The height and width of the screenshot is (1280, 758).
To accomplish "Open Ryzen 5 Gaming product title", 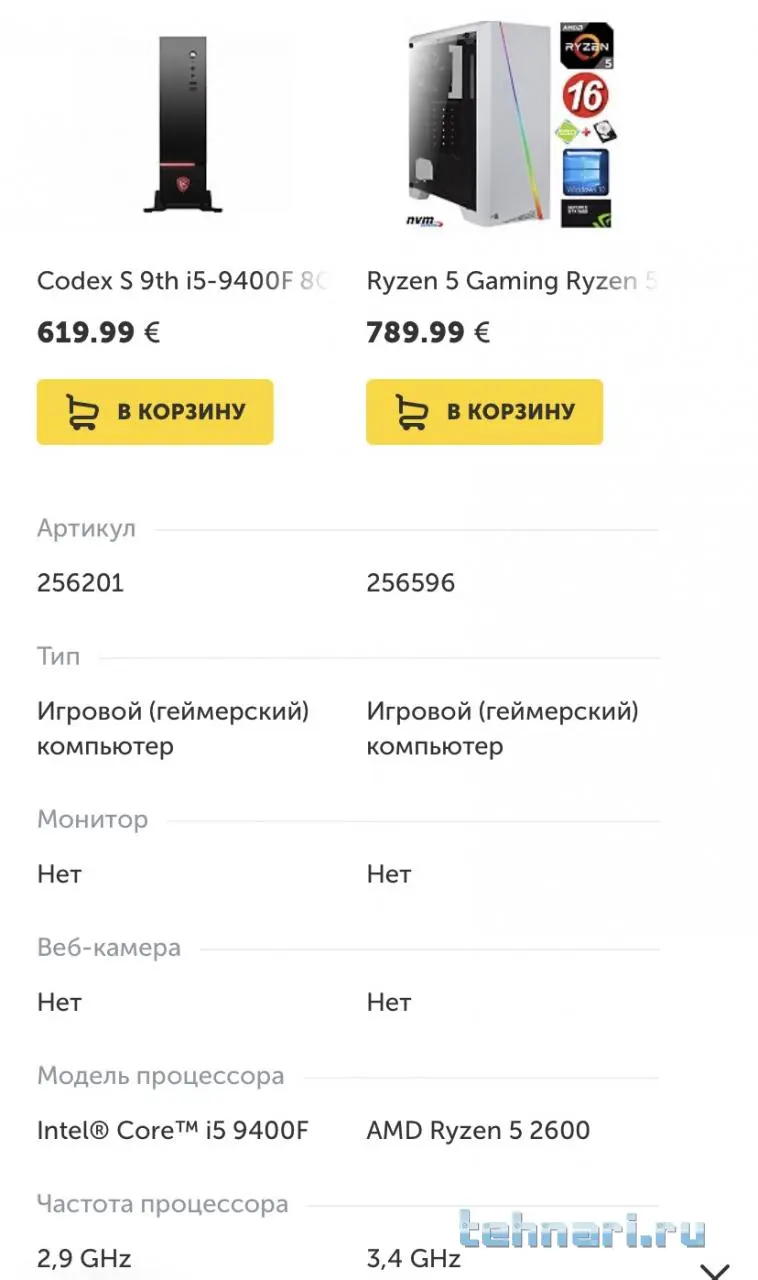I will pyautogui.click(x=511, y=281).
